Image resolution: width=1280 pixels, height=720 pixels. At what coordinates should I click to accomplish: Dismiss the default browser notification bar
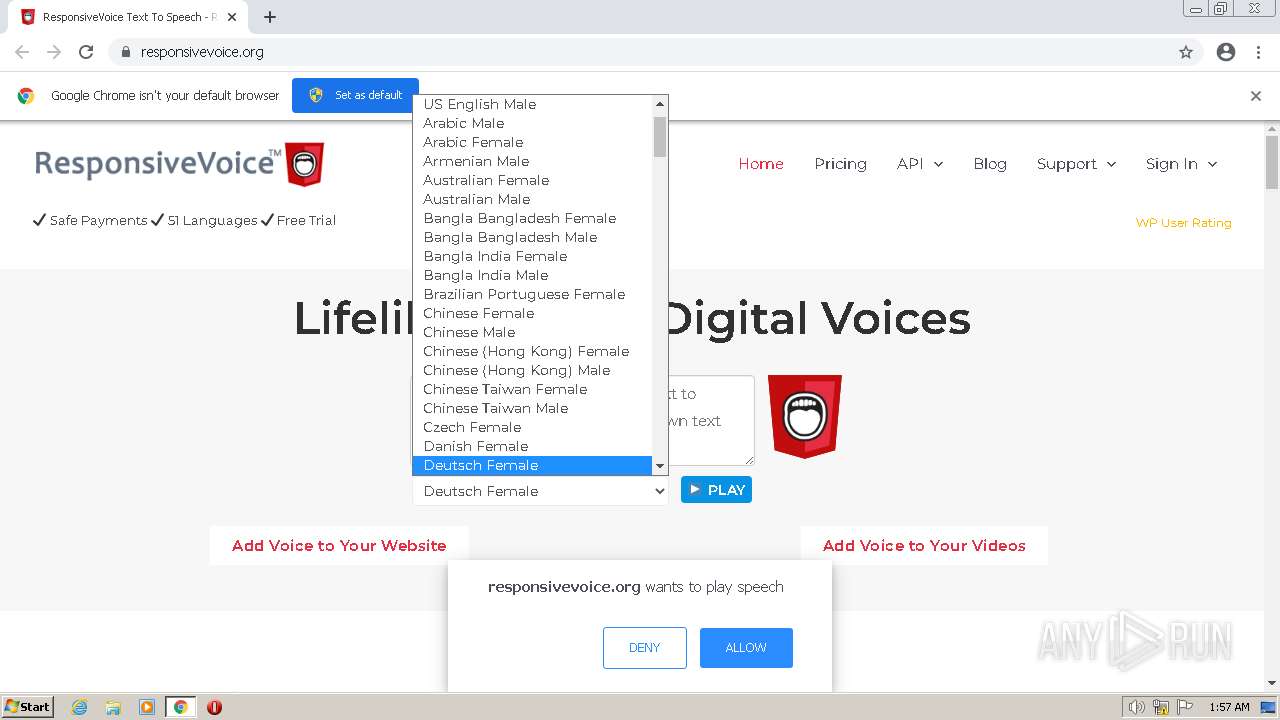pyautogui.click(x=1256, y=96)
